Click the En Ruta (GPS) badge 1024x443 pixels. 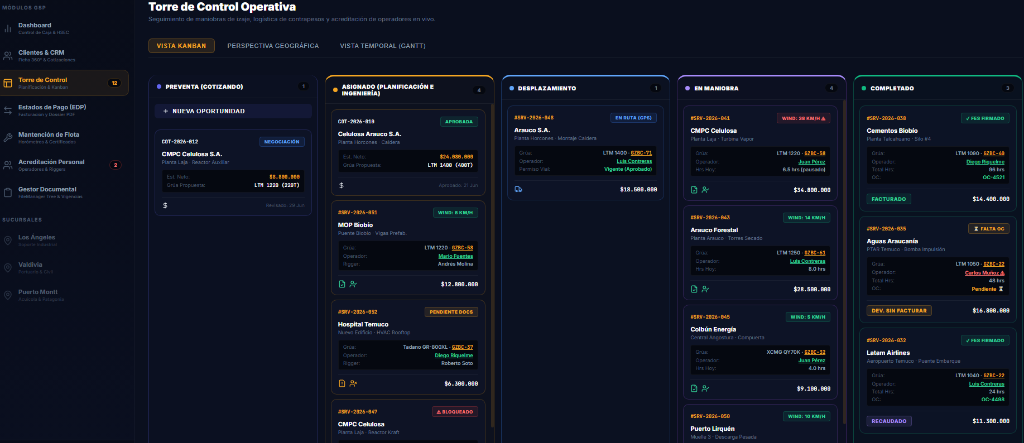click(633, 118)
